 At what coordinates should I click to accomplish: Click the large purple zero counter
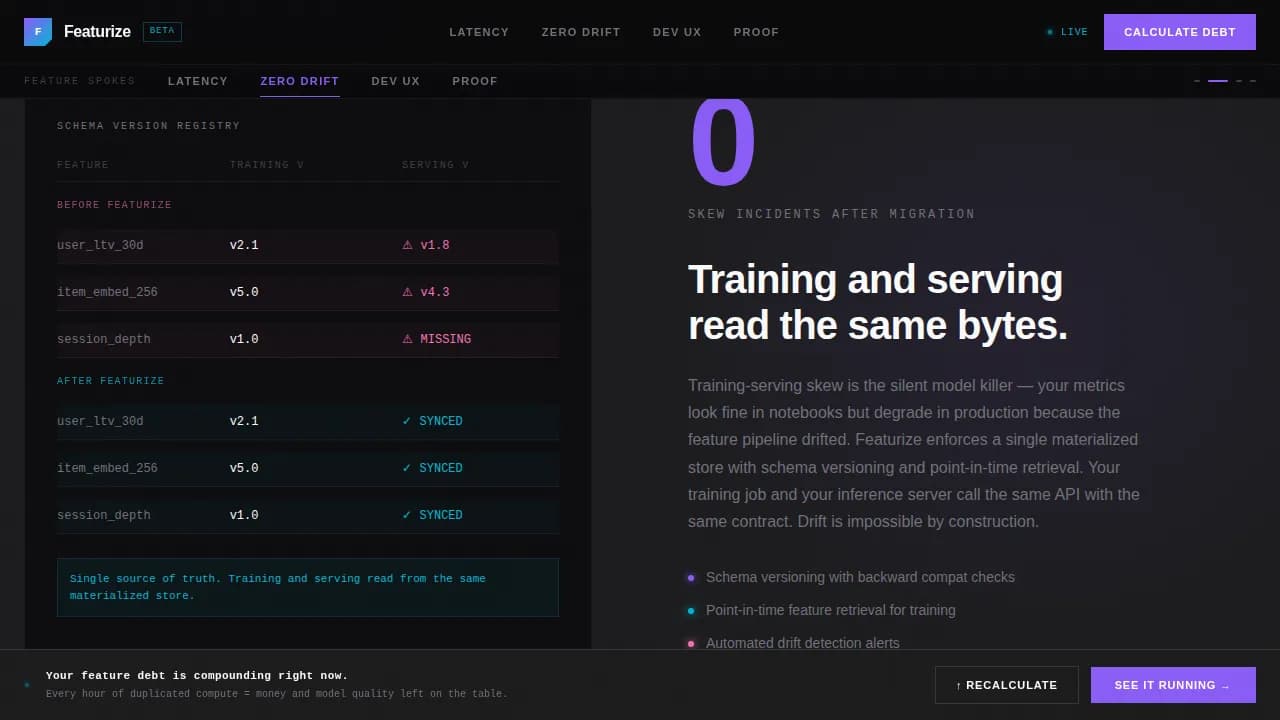723,142
